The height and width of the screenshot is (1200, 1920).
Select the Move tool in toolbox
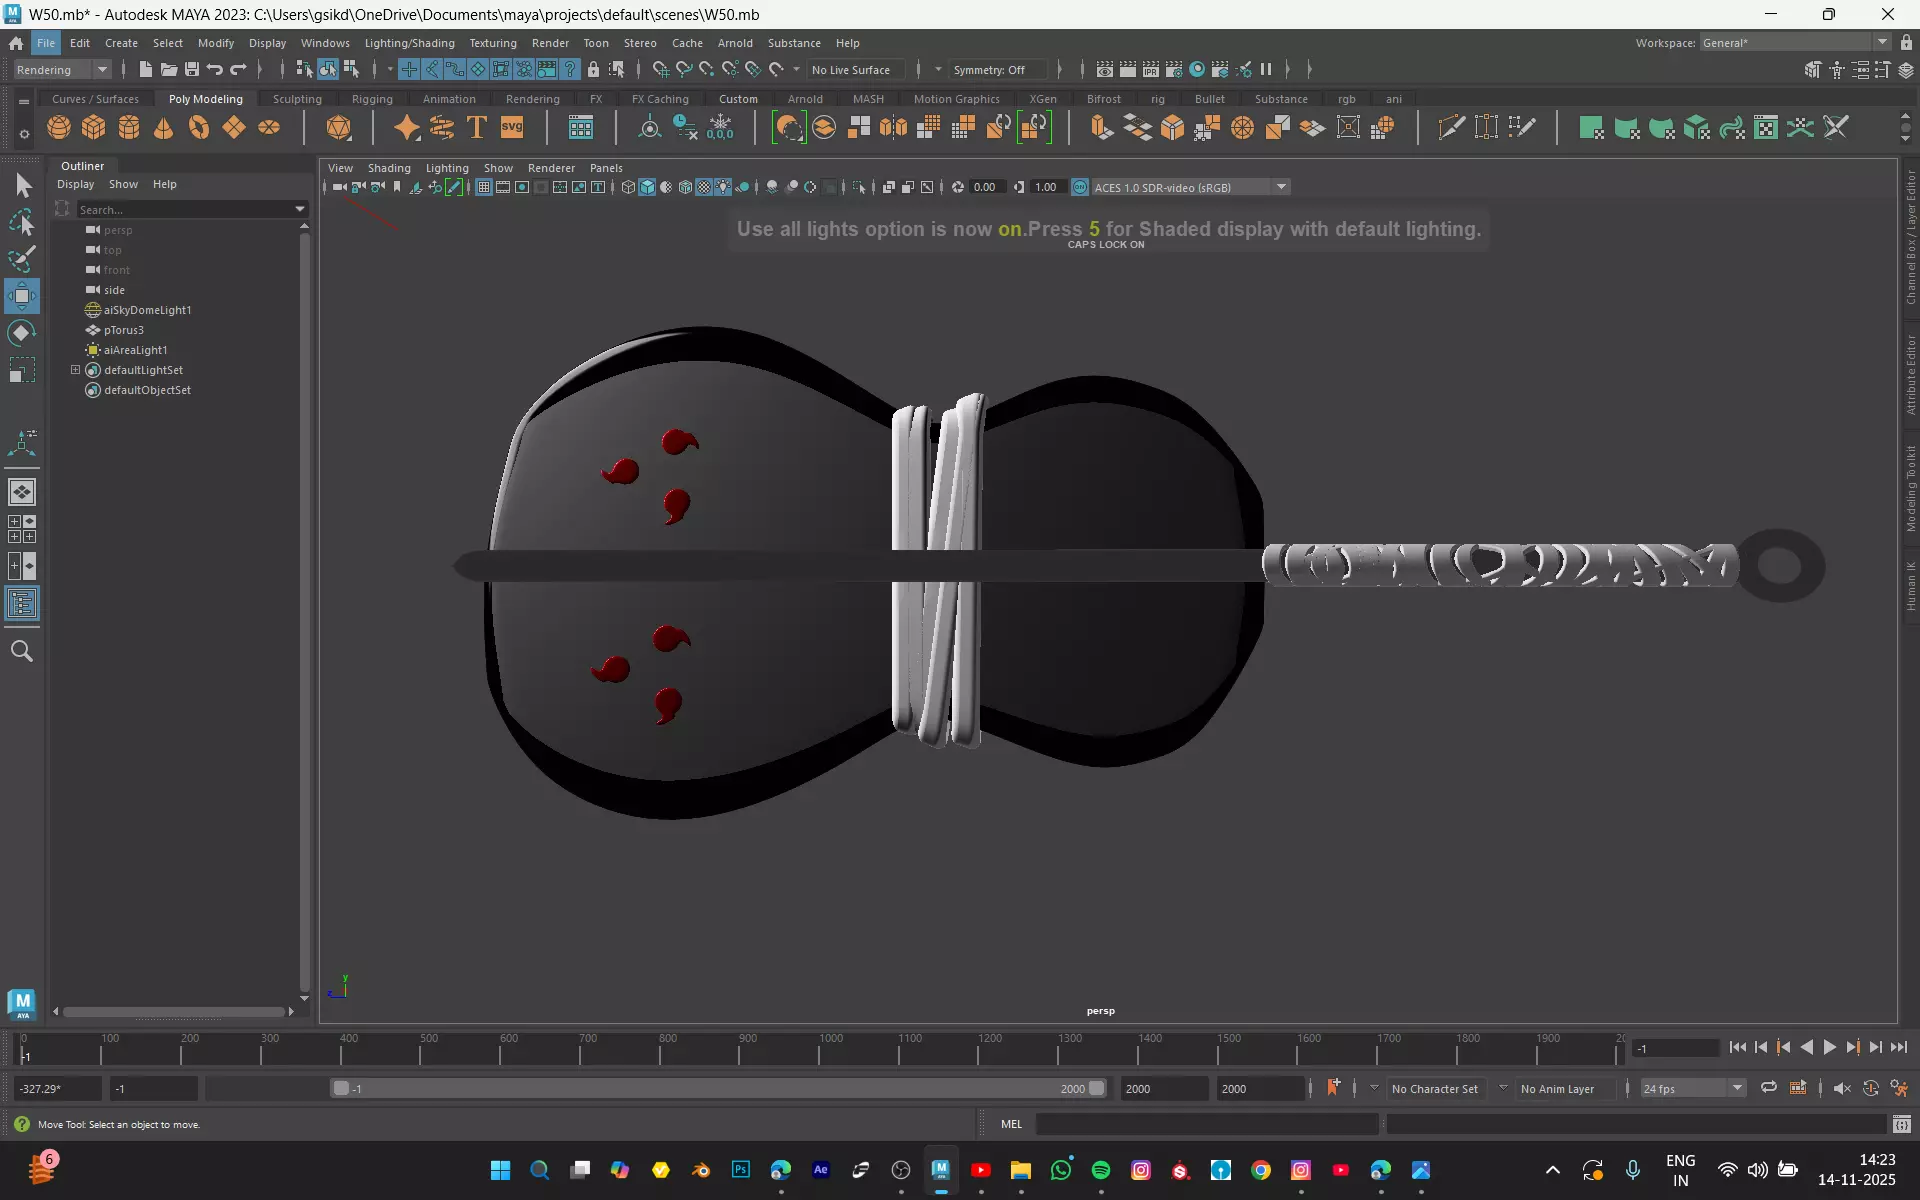[22, 296]
